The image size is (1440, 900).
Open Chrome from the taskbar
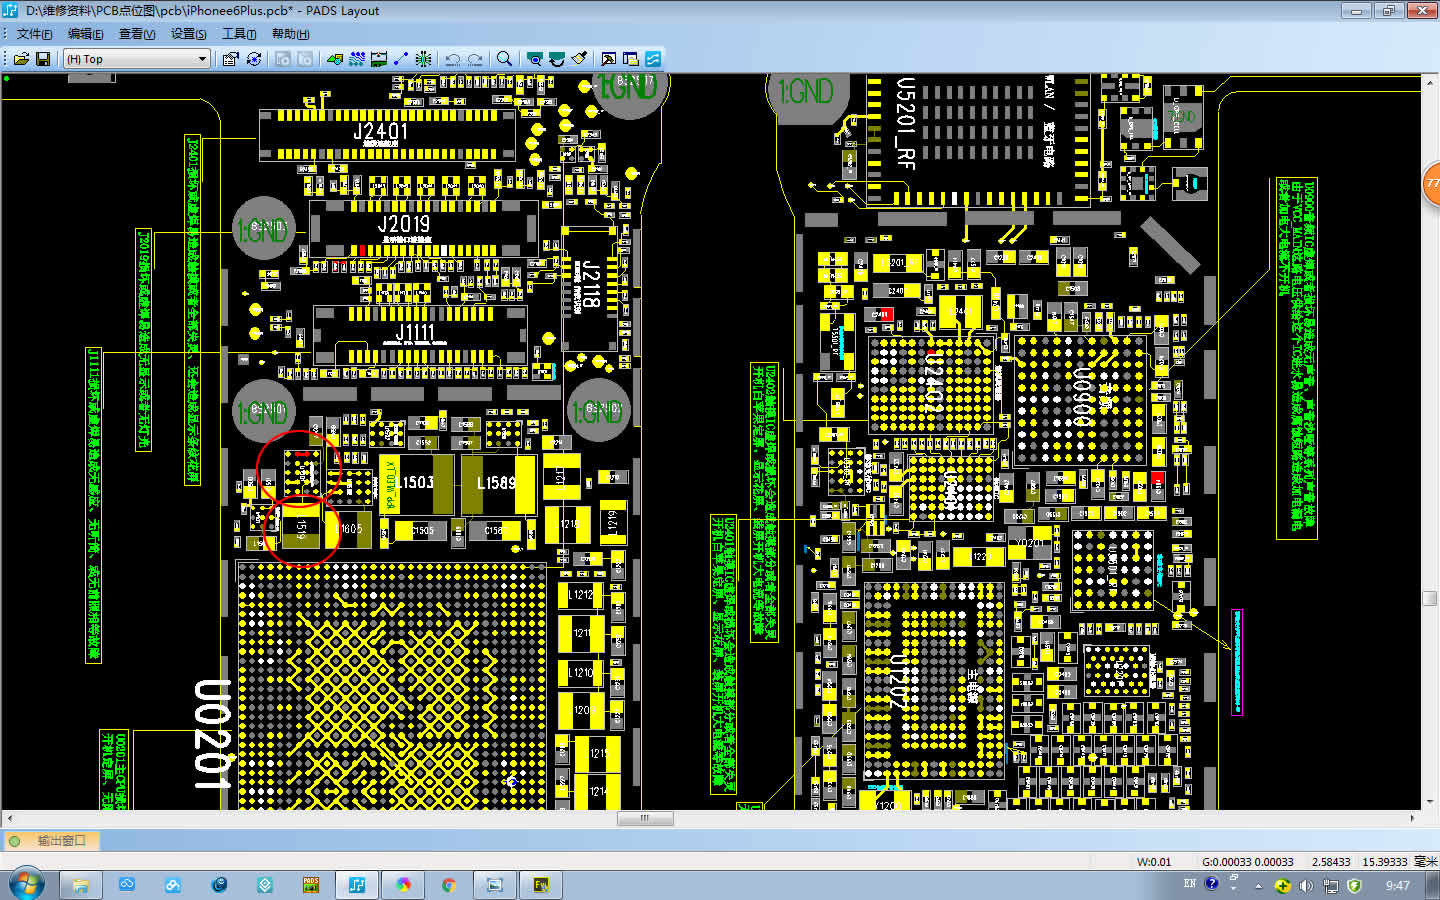point(449,885)
